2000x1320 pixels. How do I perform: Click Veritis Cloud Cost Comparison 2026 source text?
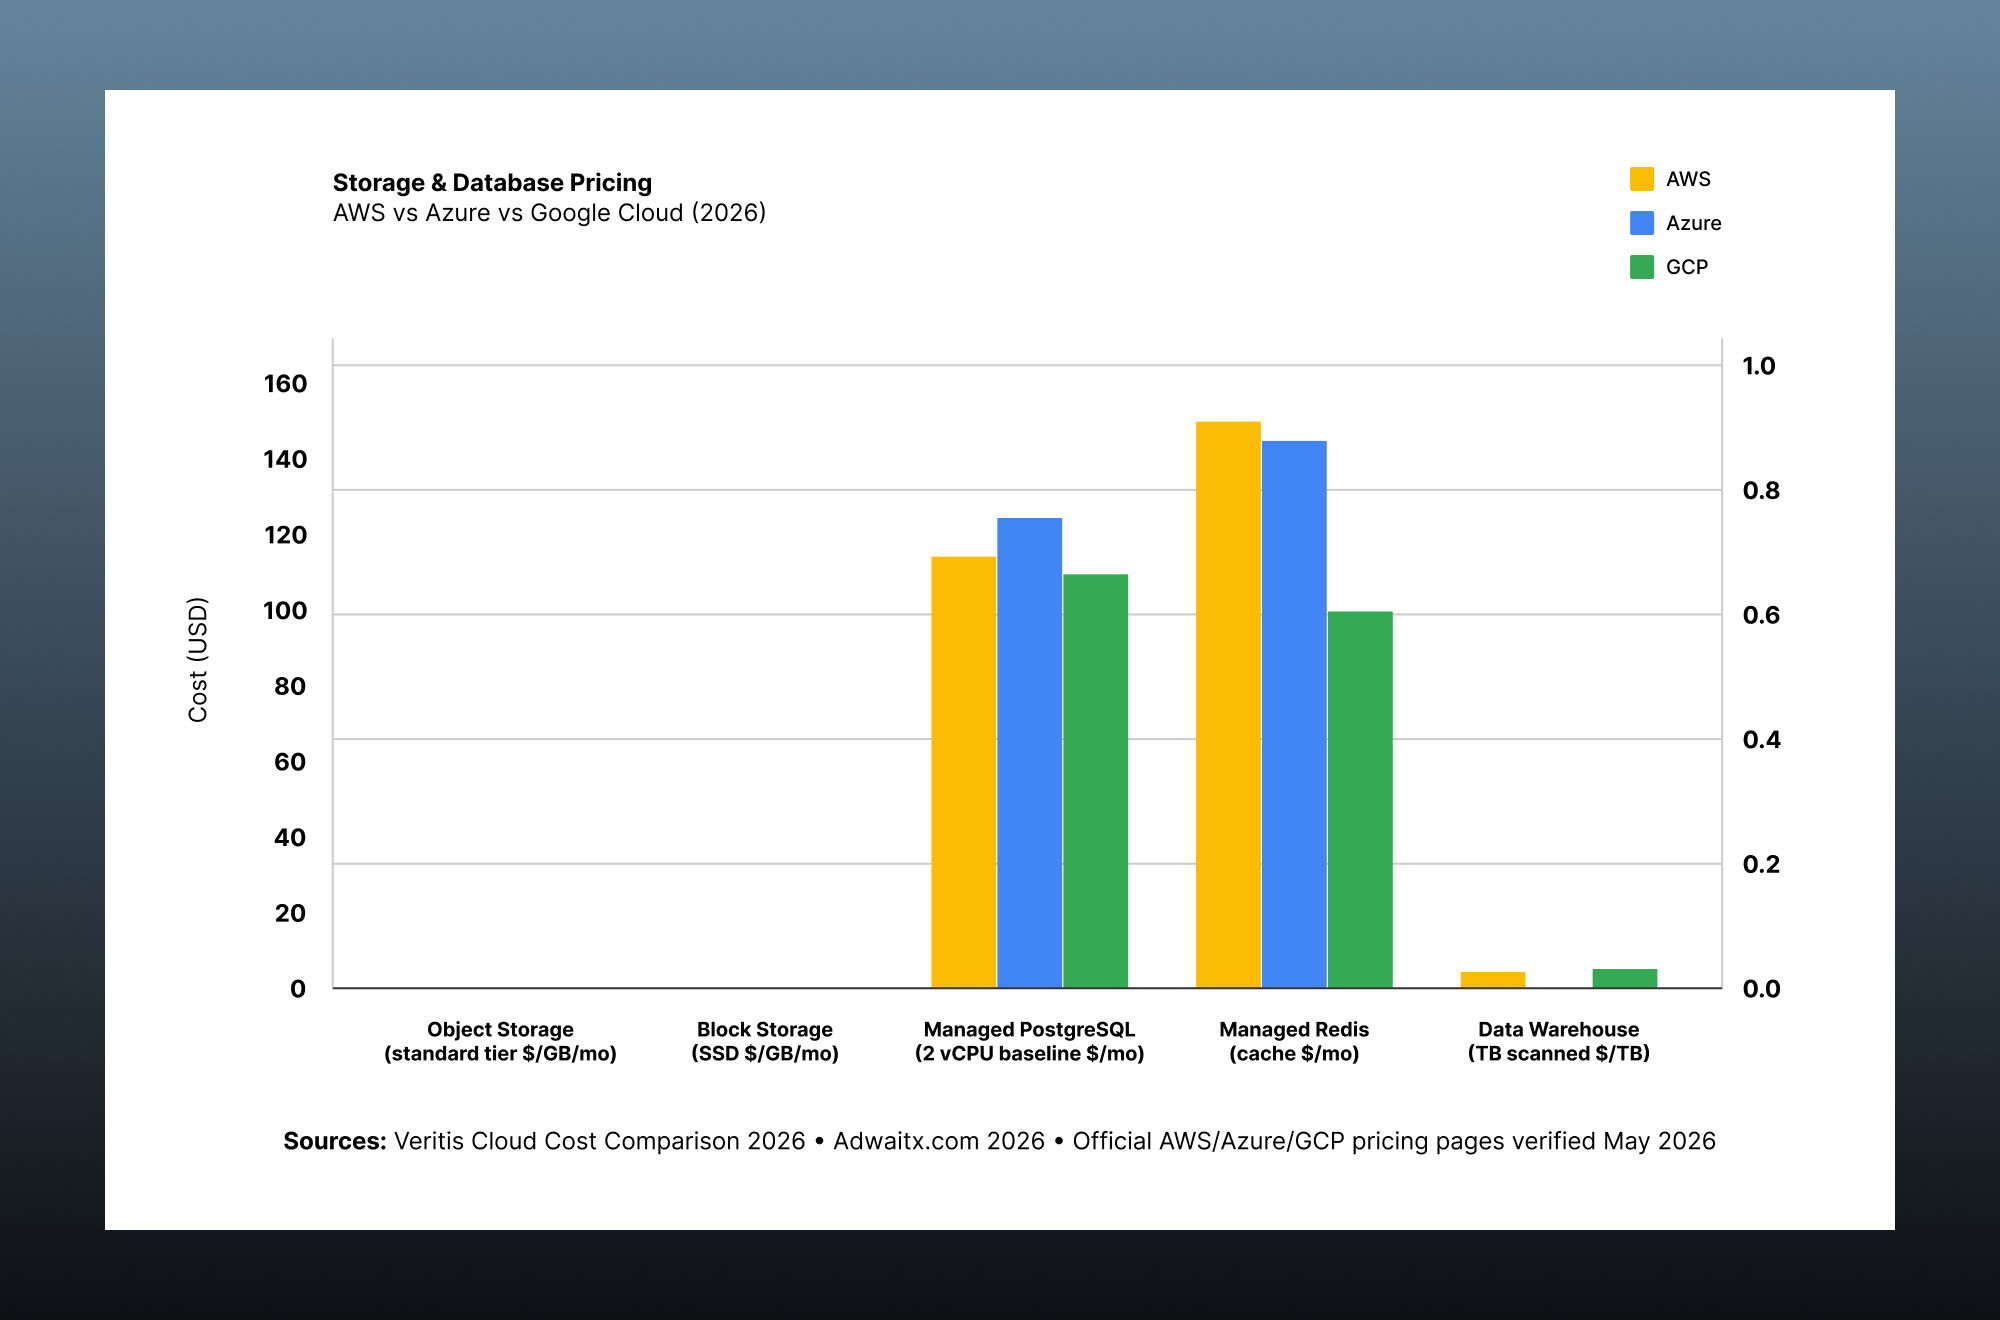click(x=599, y=1141)
